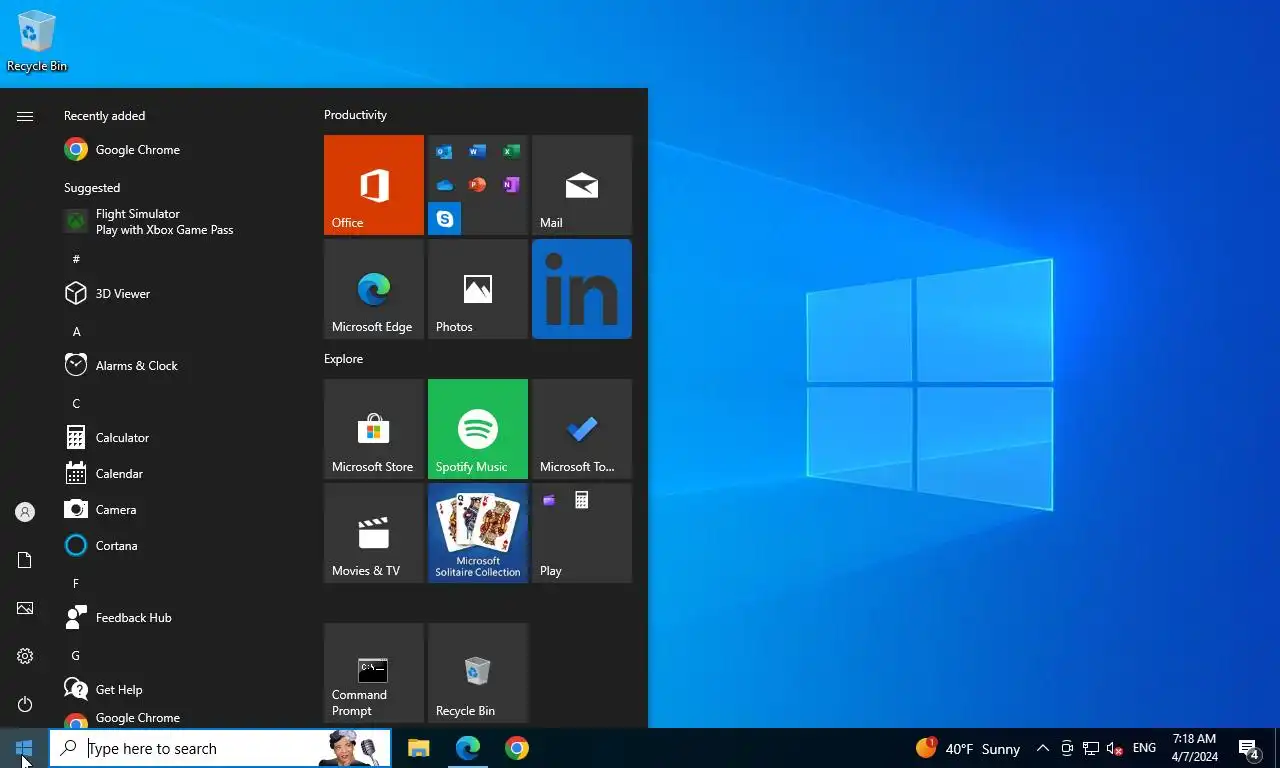Select the Recycle Bin desktop icon

click(x=37, y=42)
